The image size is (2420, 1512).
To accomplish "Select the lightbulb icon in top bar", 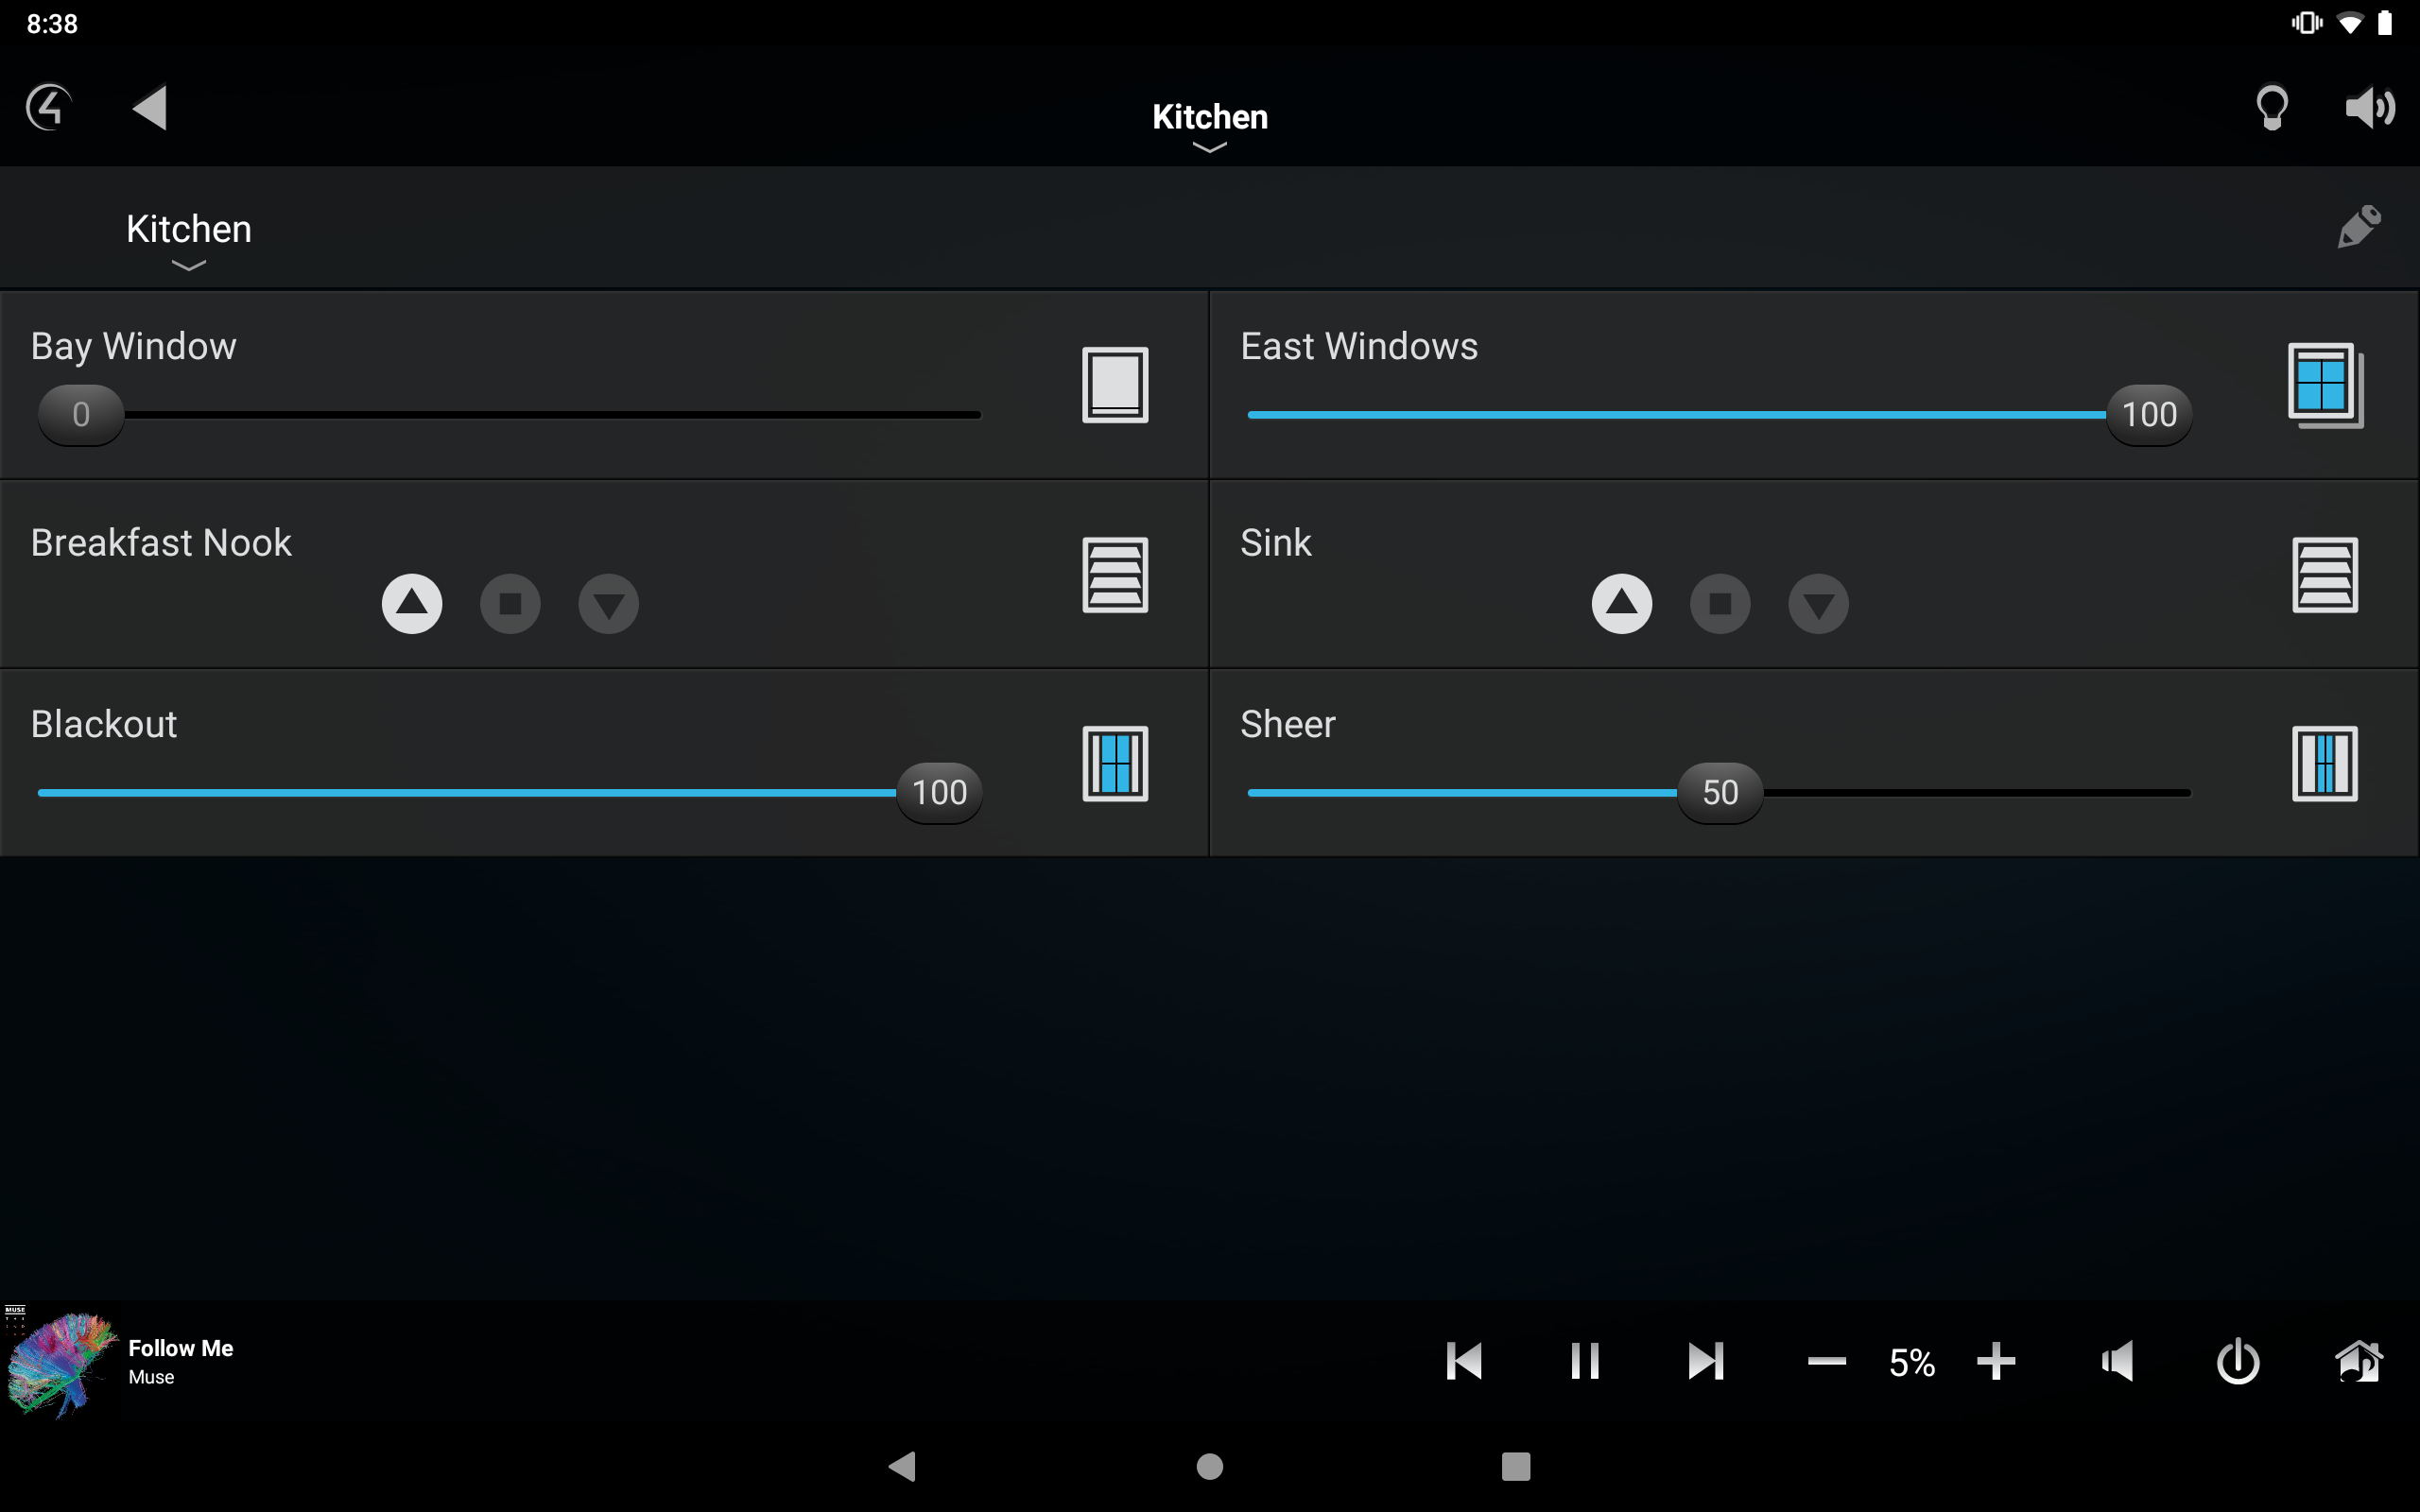I will tap(2272, 107).
